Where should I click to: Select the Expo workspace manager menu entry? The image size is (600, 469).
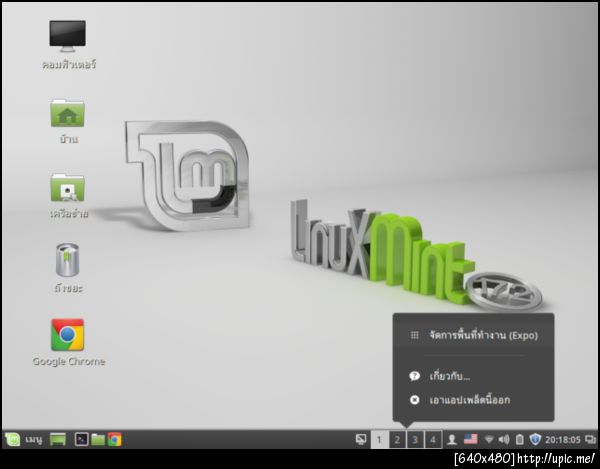[x=474, y=335]
